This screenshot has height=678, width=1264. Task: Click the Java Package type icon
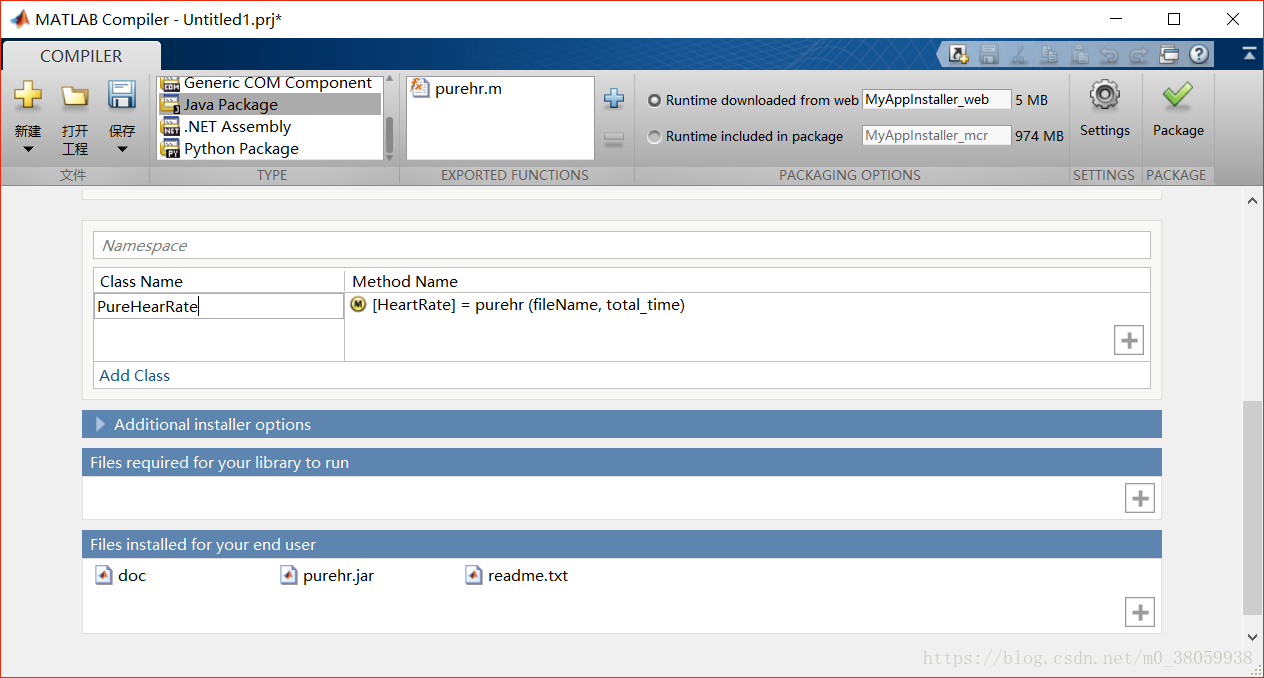[170, 105]
